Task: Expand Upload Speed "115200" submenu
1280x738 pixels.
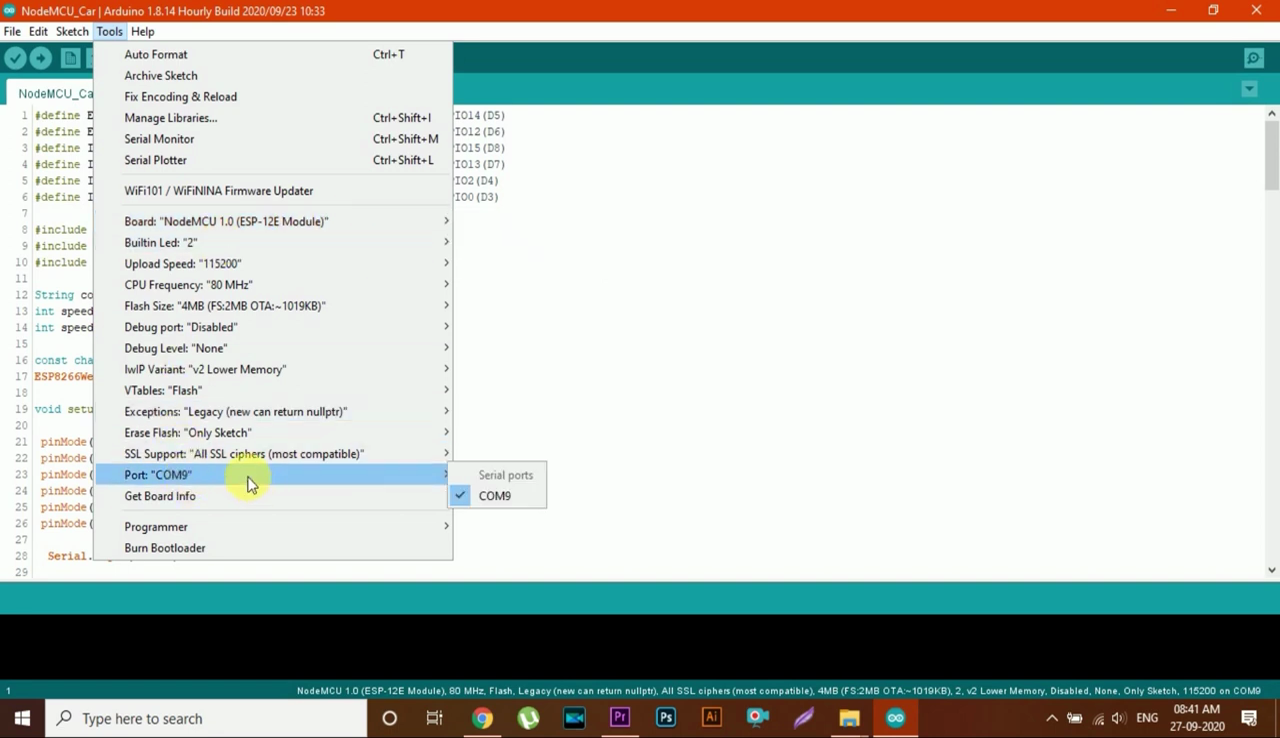Action: (273, 264)
